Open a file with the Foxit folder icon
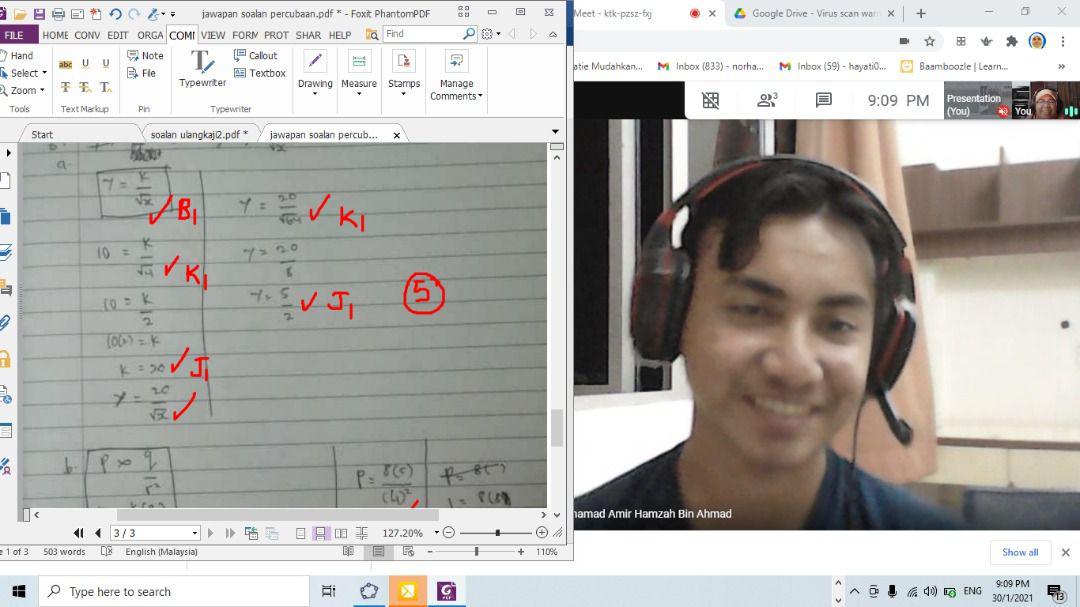Image resolution: width=1080 pixels, height=607 pixels. [20, 14]
